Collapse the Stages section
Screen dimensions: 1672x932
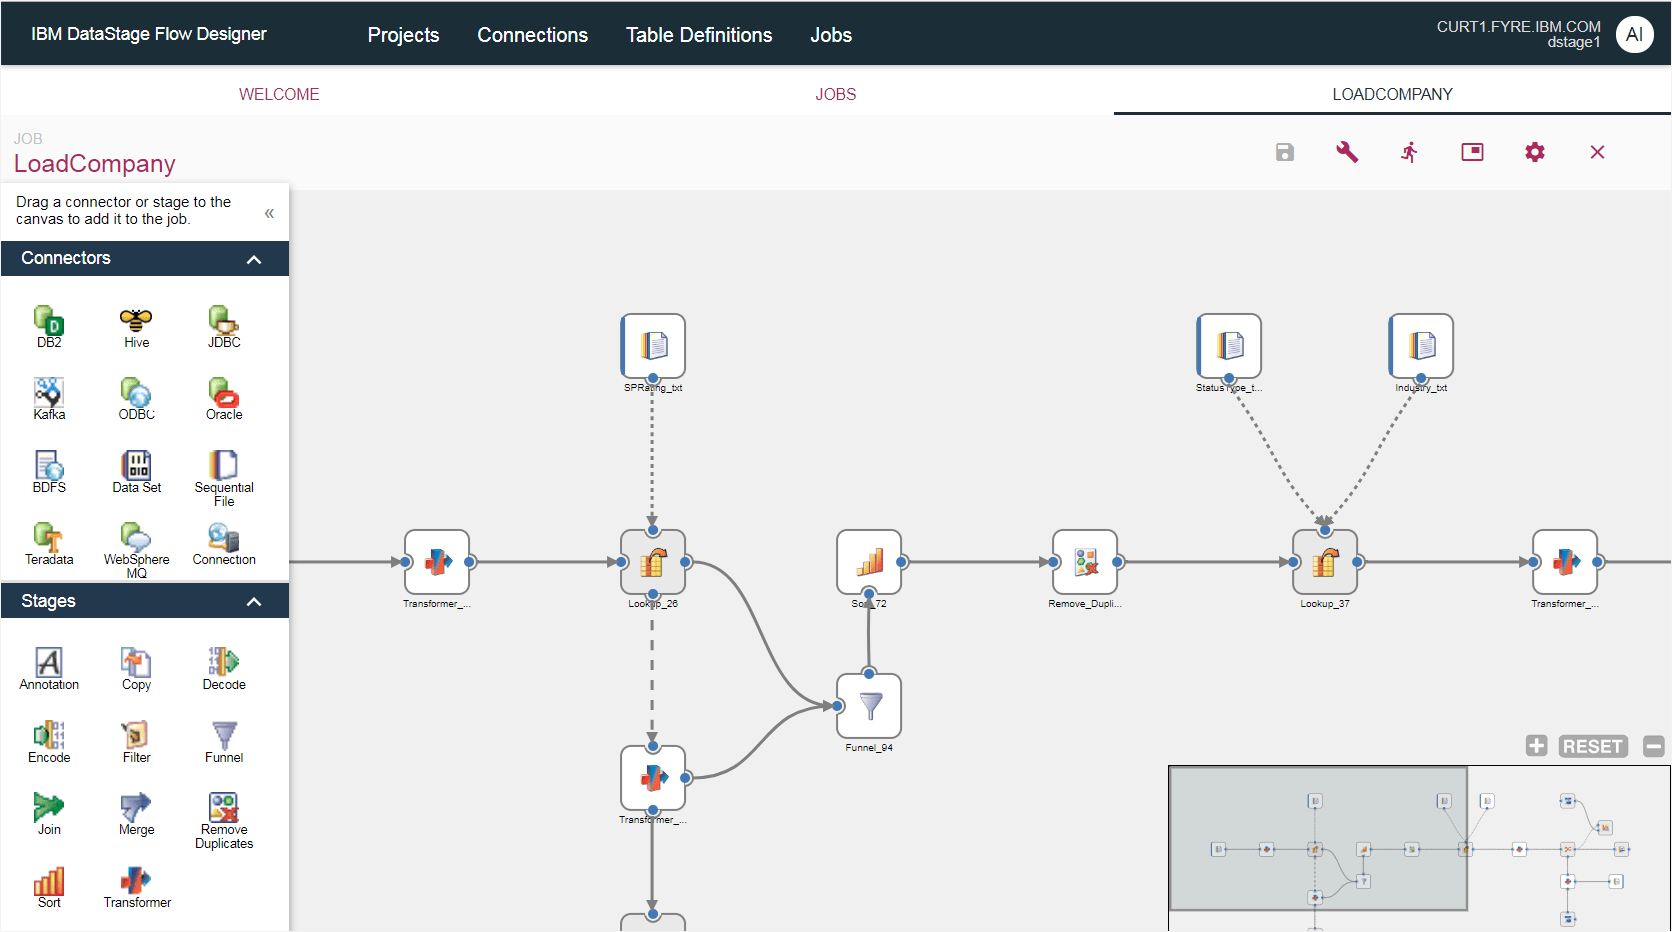coord(254,601)
